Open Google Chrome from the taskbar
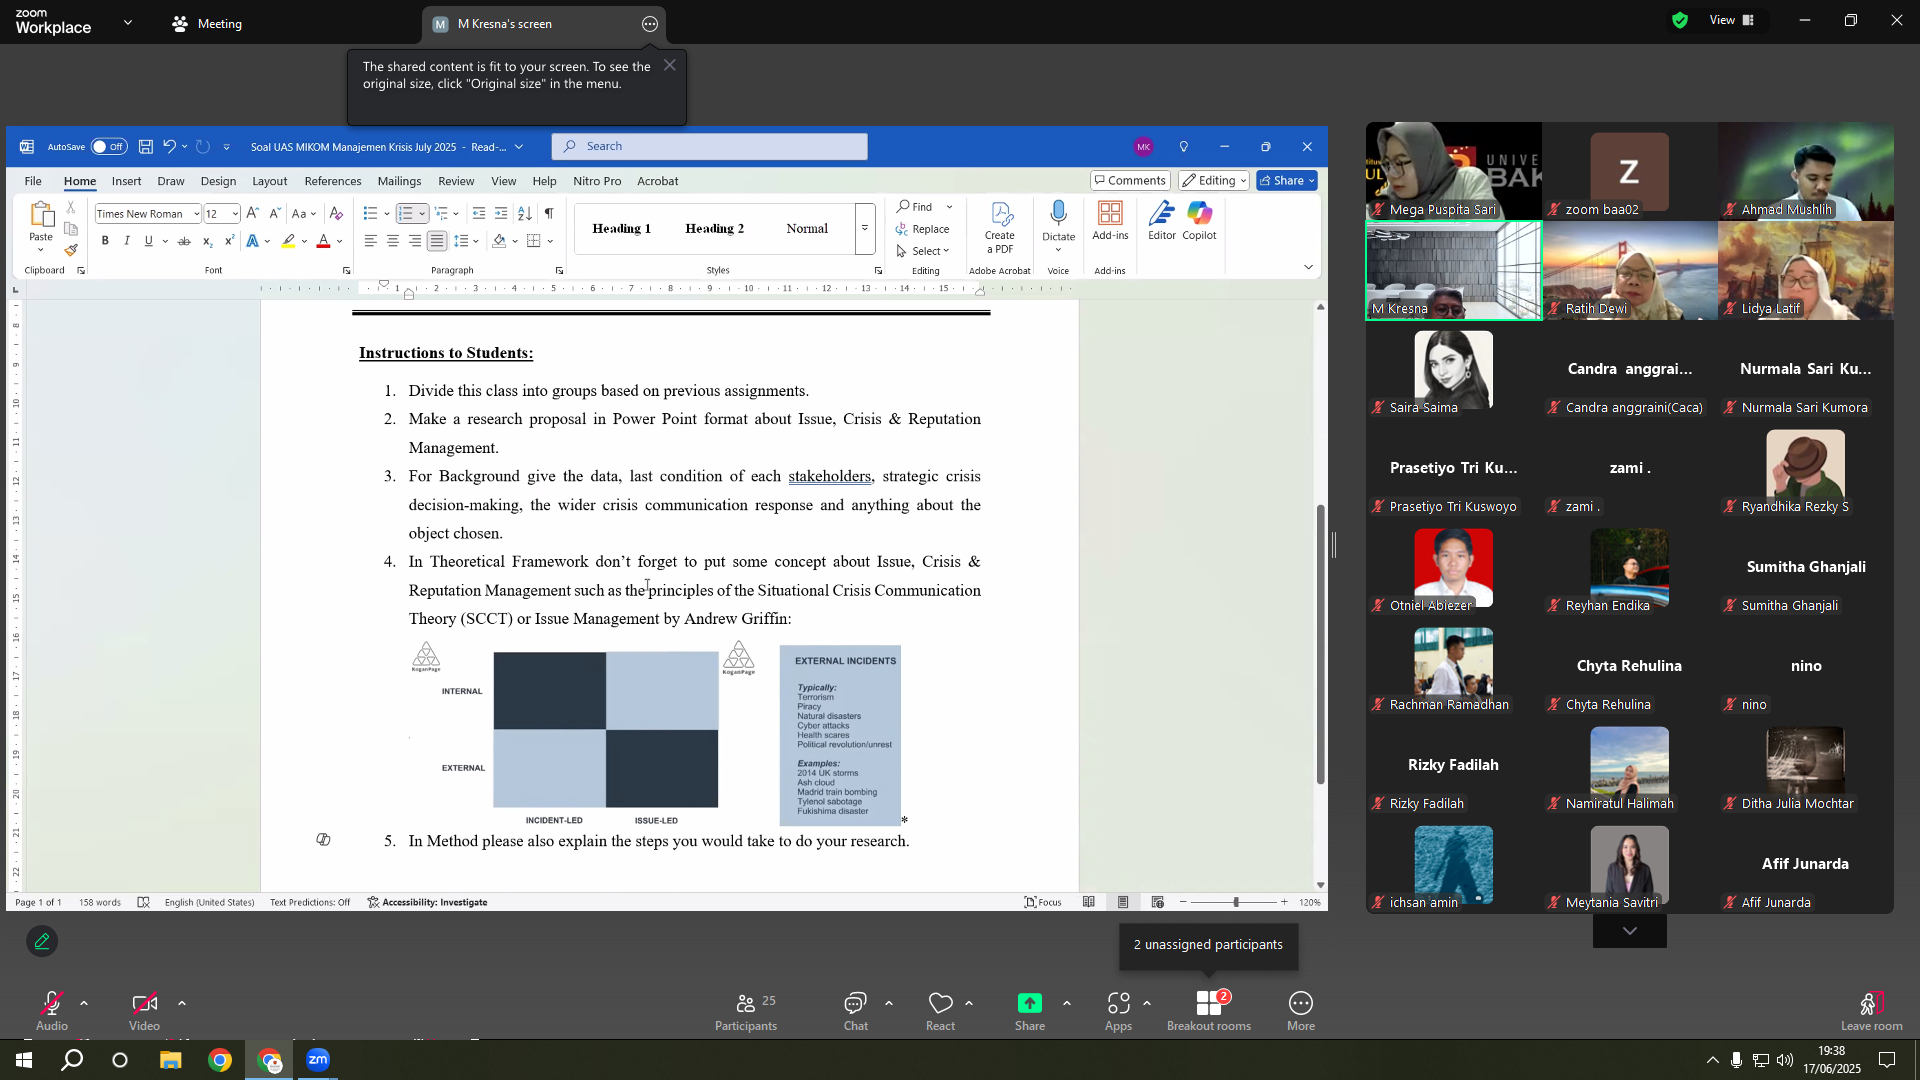This screenshot has width=1920, height=1080. [x=220, y=1060]
